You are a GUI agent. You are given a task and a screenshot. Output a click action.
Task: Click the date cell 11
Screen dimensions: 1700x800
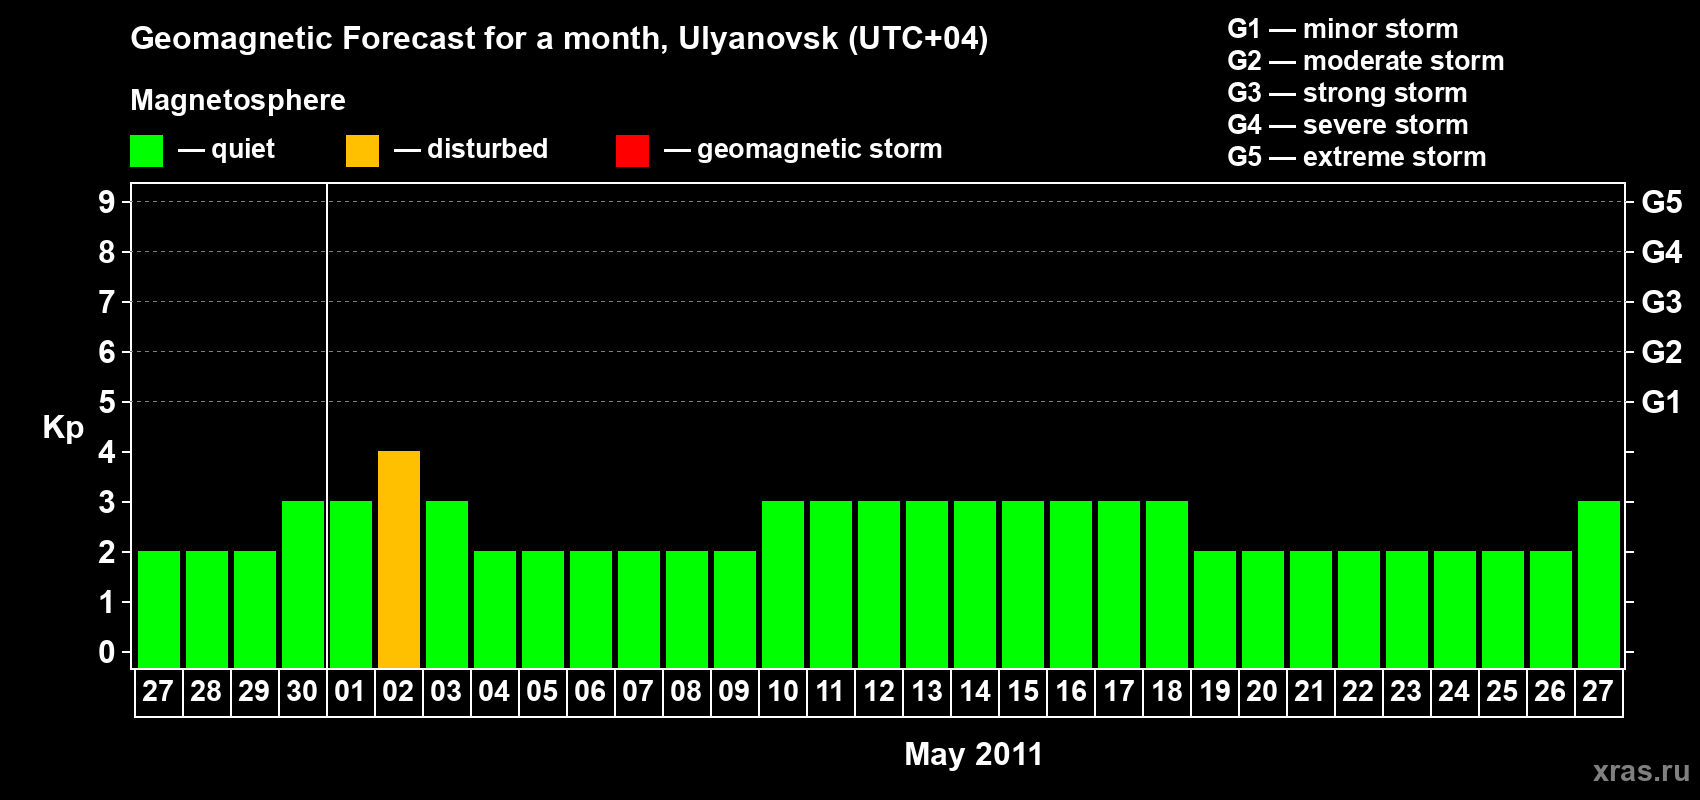click(x=831, y=692)
